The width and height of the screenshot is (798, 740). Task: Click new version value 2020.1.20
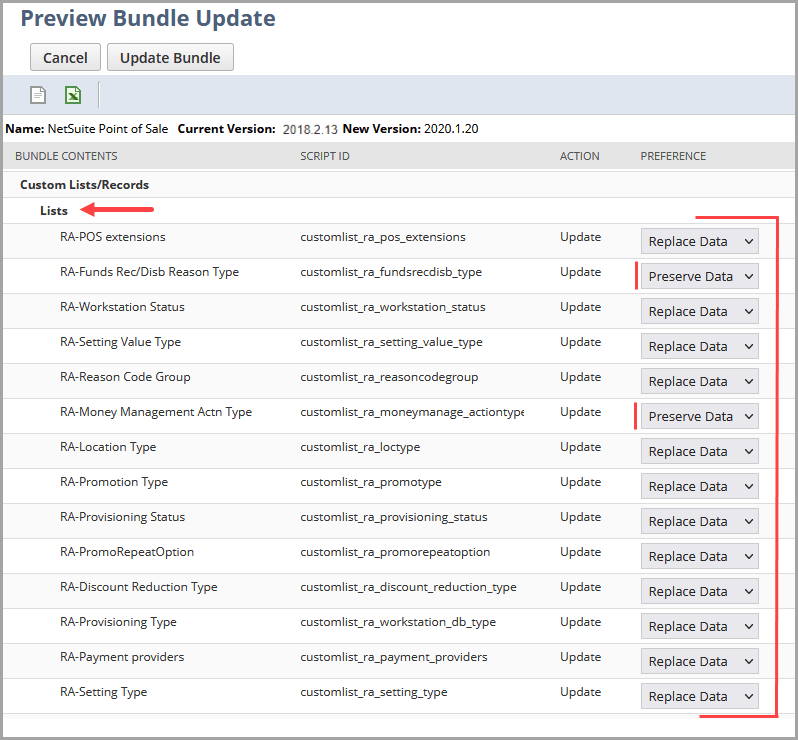[451, 129]
